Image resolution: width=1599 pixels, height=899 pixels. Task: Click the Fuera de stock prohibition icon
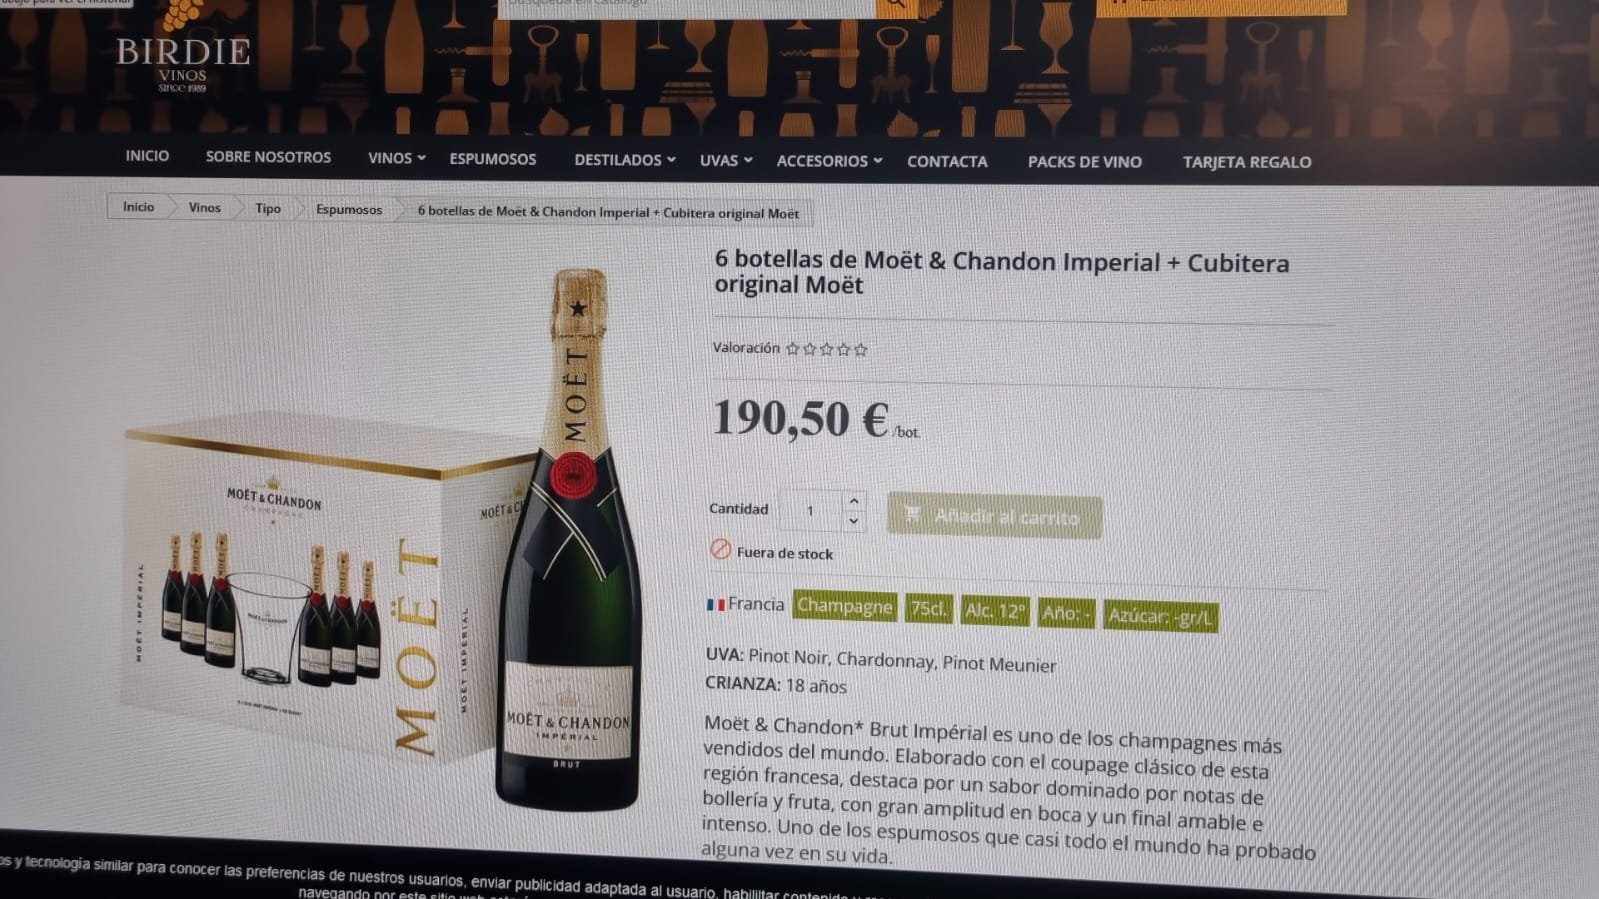tap(720, 549)
